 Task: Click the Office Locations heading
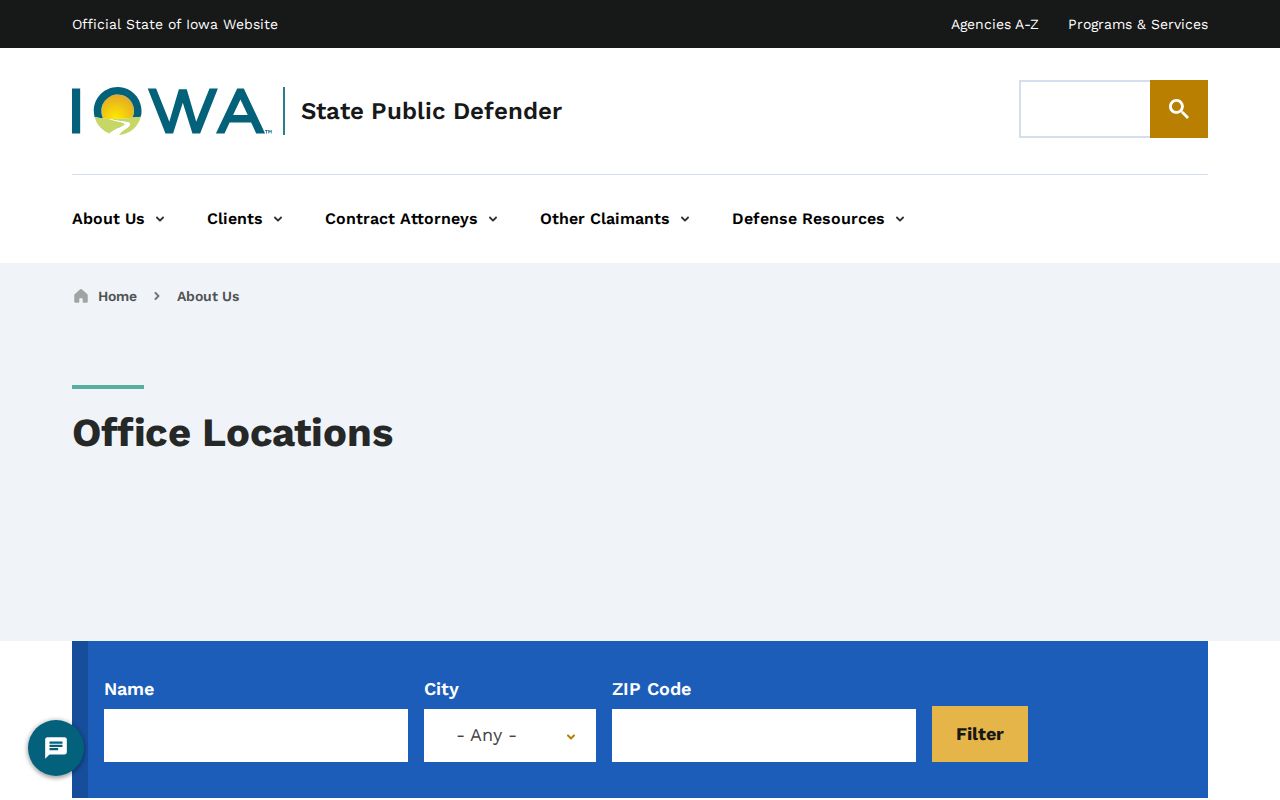[233, 433]
